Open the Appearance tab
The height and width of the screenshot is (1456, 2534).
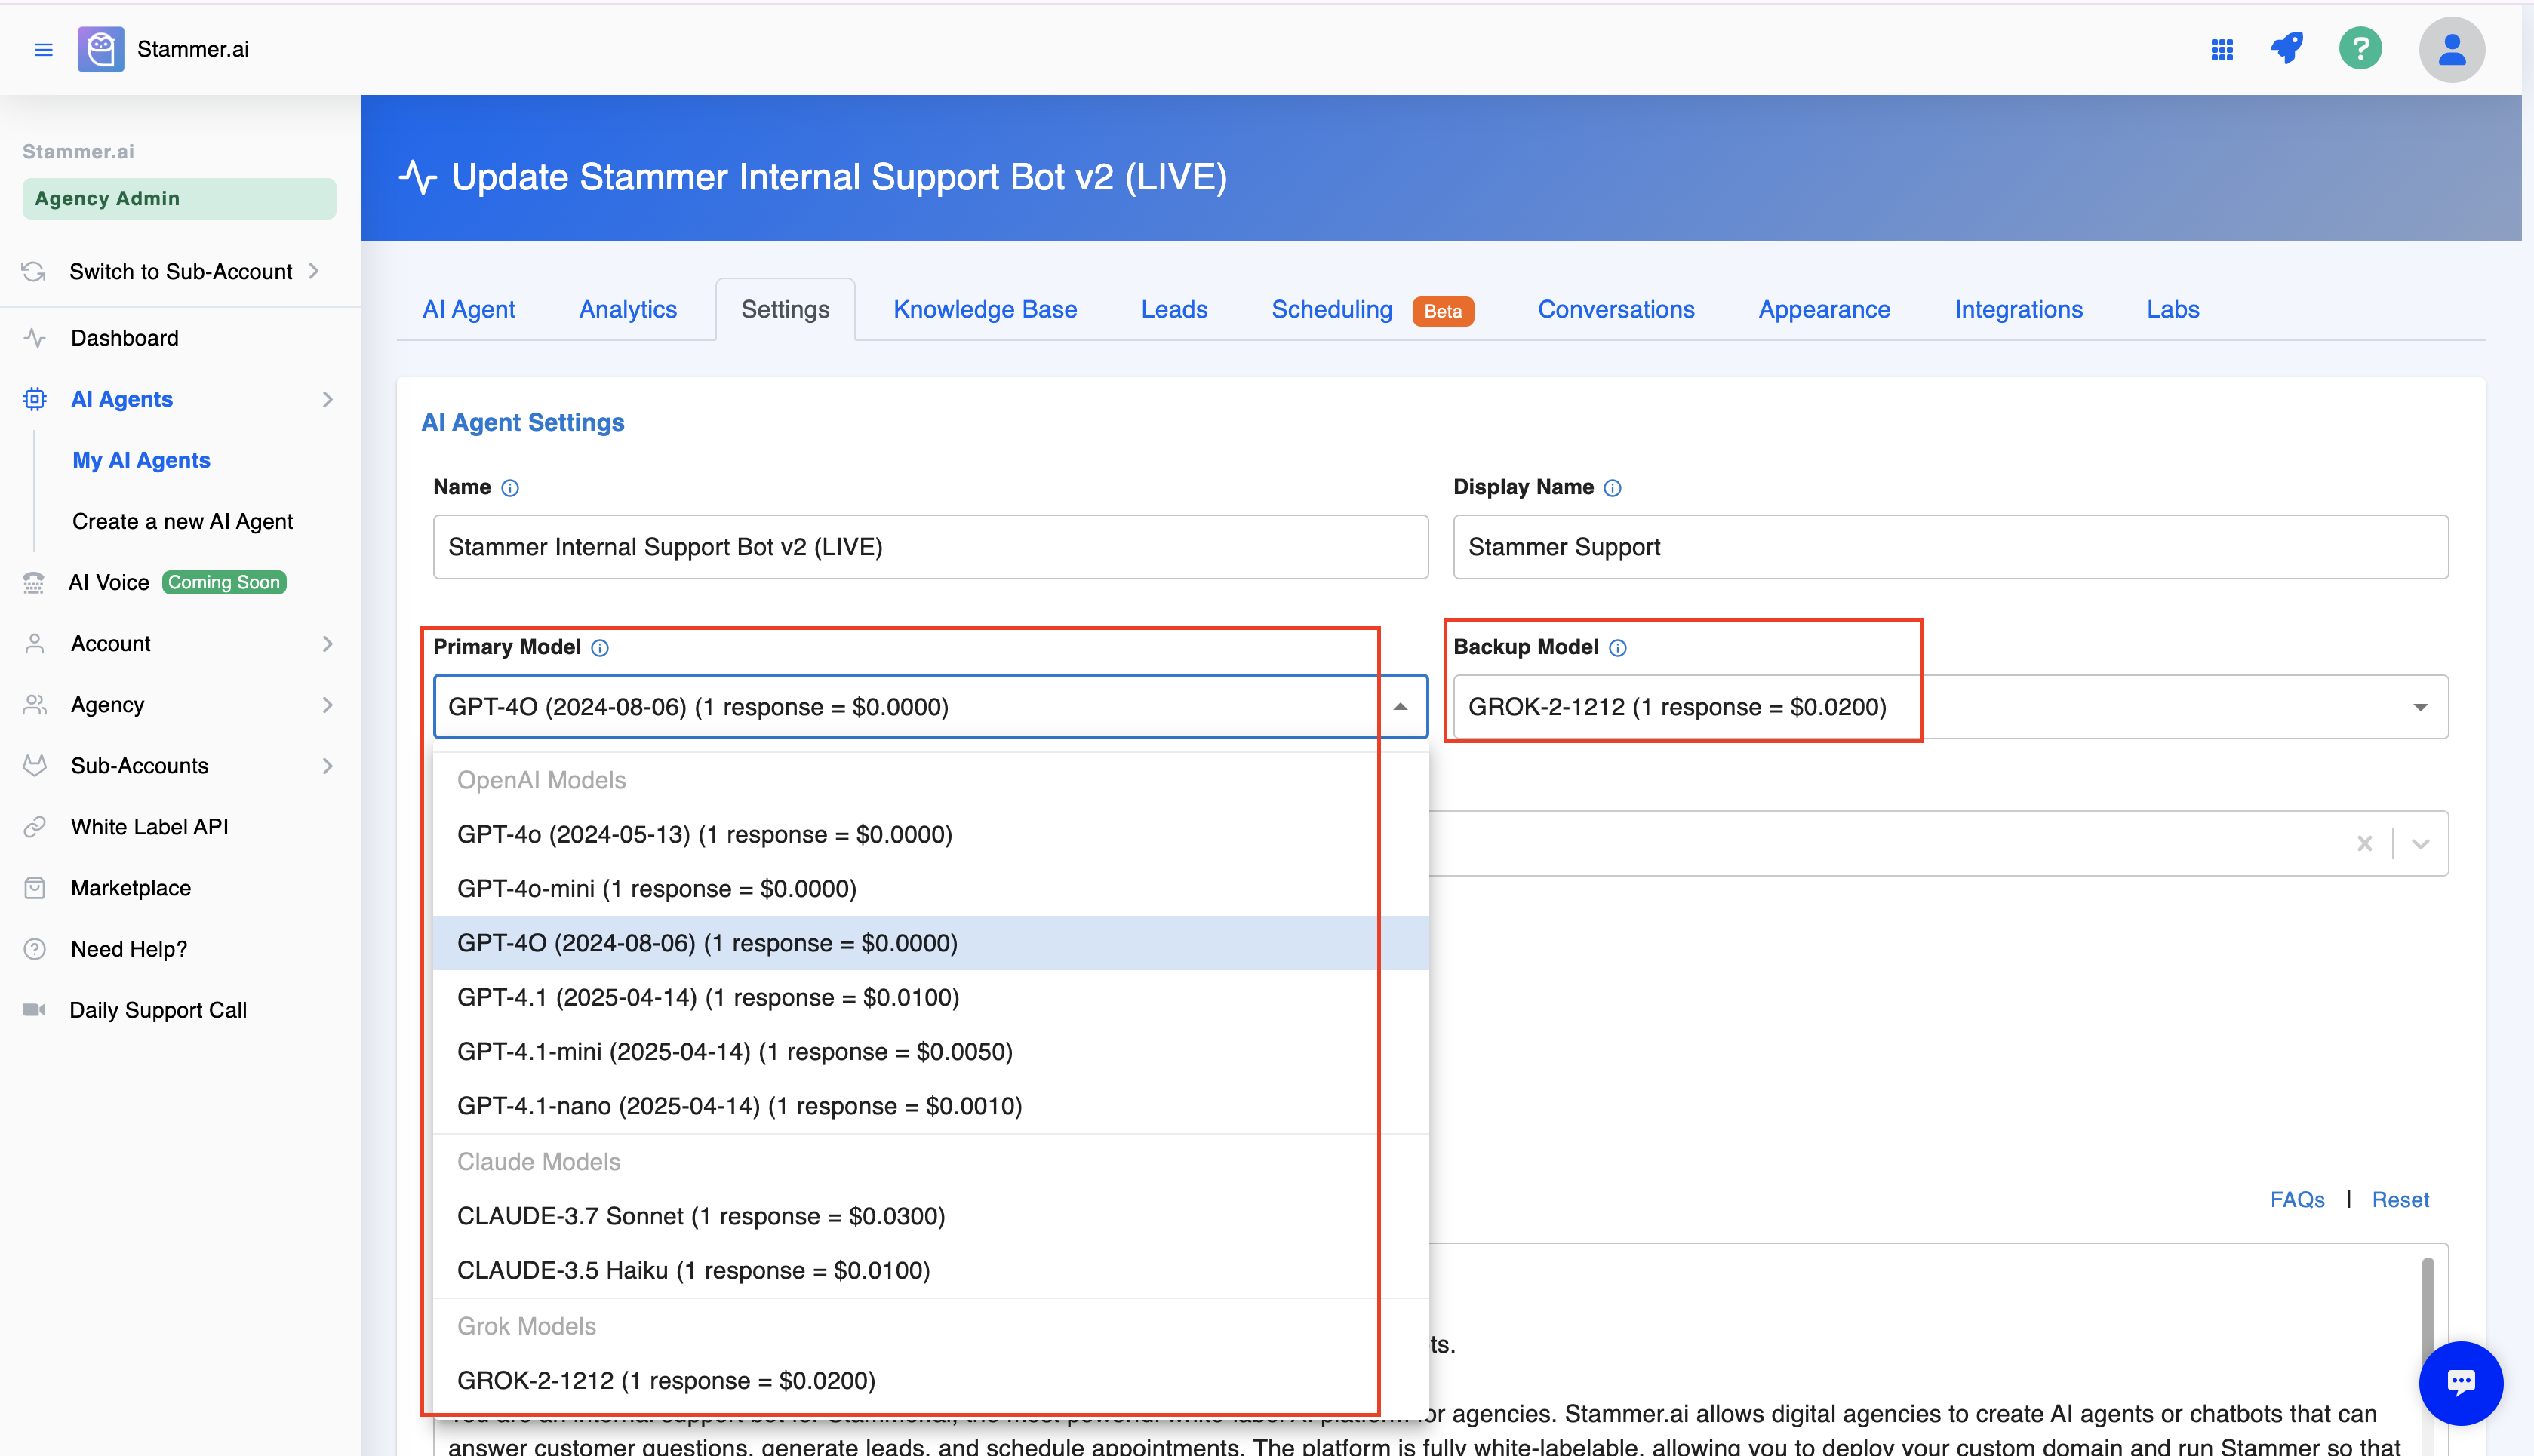(1824, 310)
